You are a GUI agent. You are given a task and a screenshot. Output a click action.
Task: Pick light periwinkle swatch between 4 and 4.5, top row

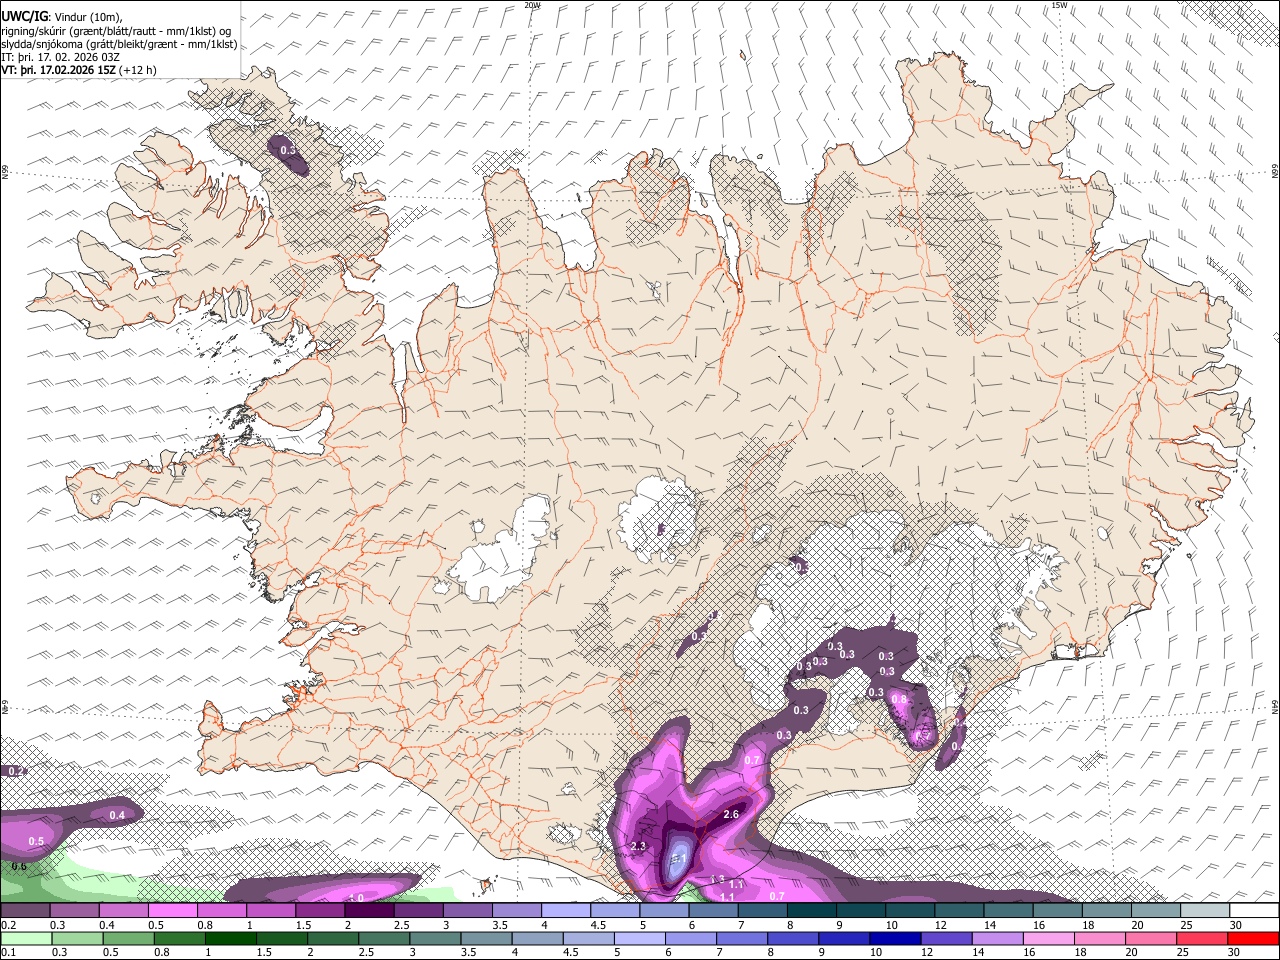(566, 910)
